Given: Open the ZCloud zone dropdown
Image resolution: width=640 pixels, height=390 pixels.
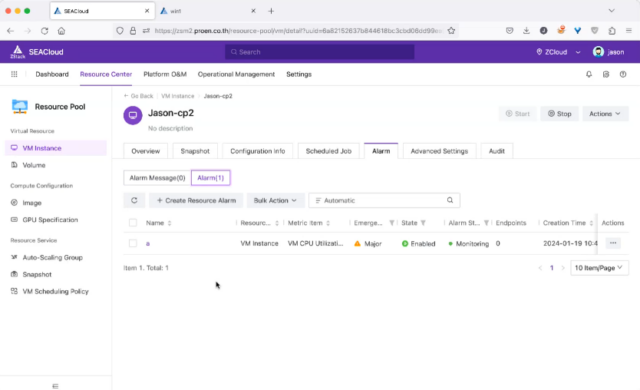Looking at the screenshot, I should pyautogui.click(x=558, y=52).
